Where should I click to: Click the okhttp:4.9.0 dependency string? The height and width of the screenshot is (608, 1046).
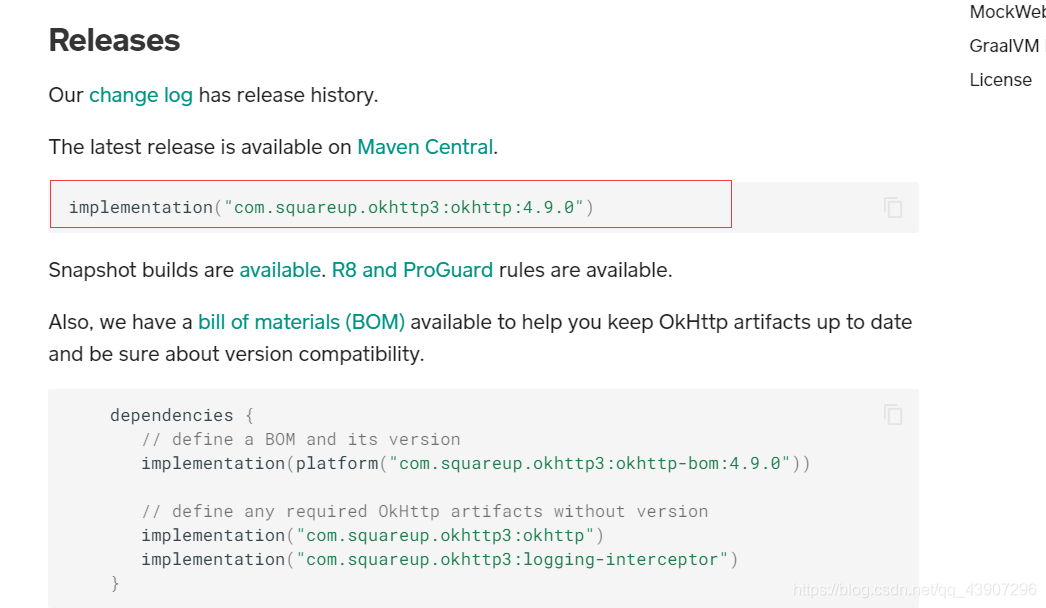(x=404, y=208)
